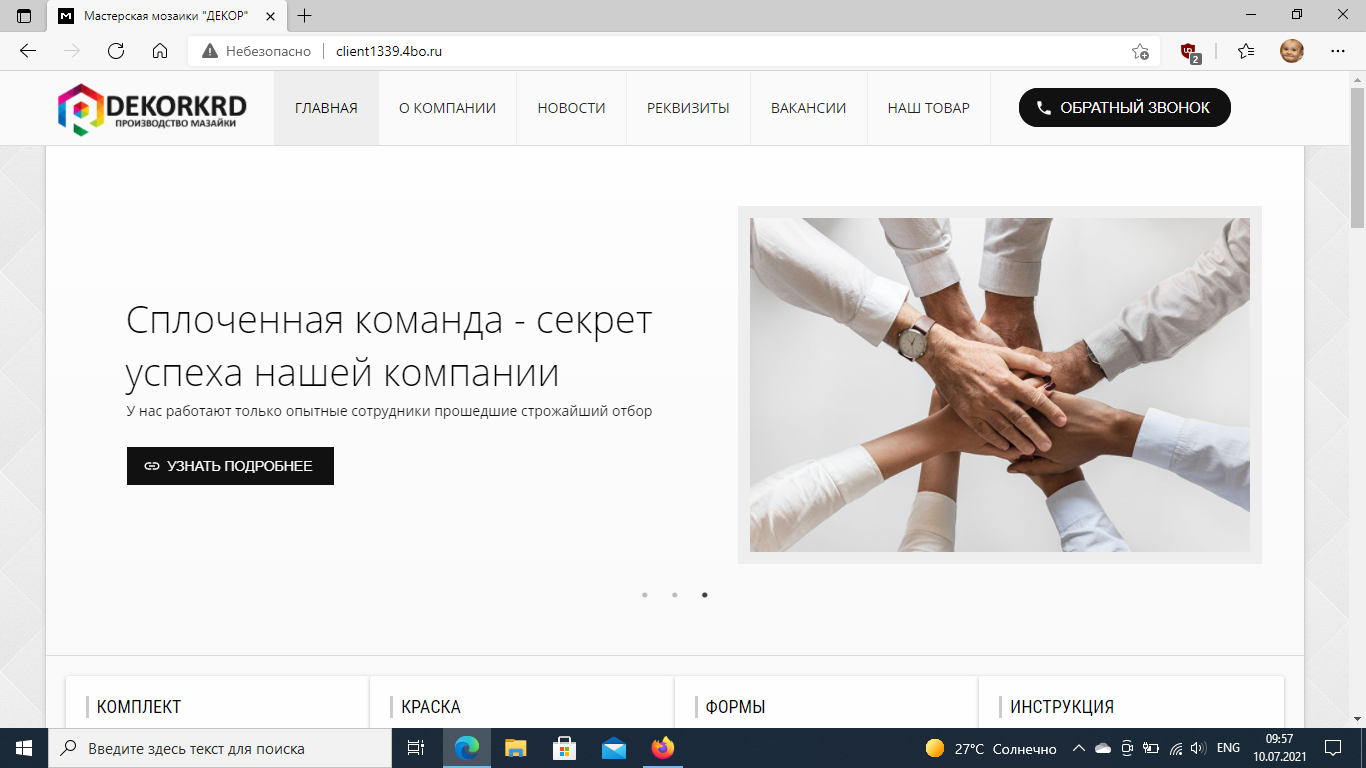The width and height of the screenshot is (1366, 768).
Task: Open the uBlock extension icon
Action: [1189, 51]
